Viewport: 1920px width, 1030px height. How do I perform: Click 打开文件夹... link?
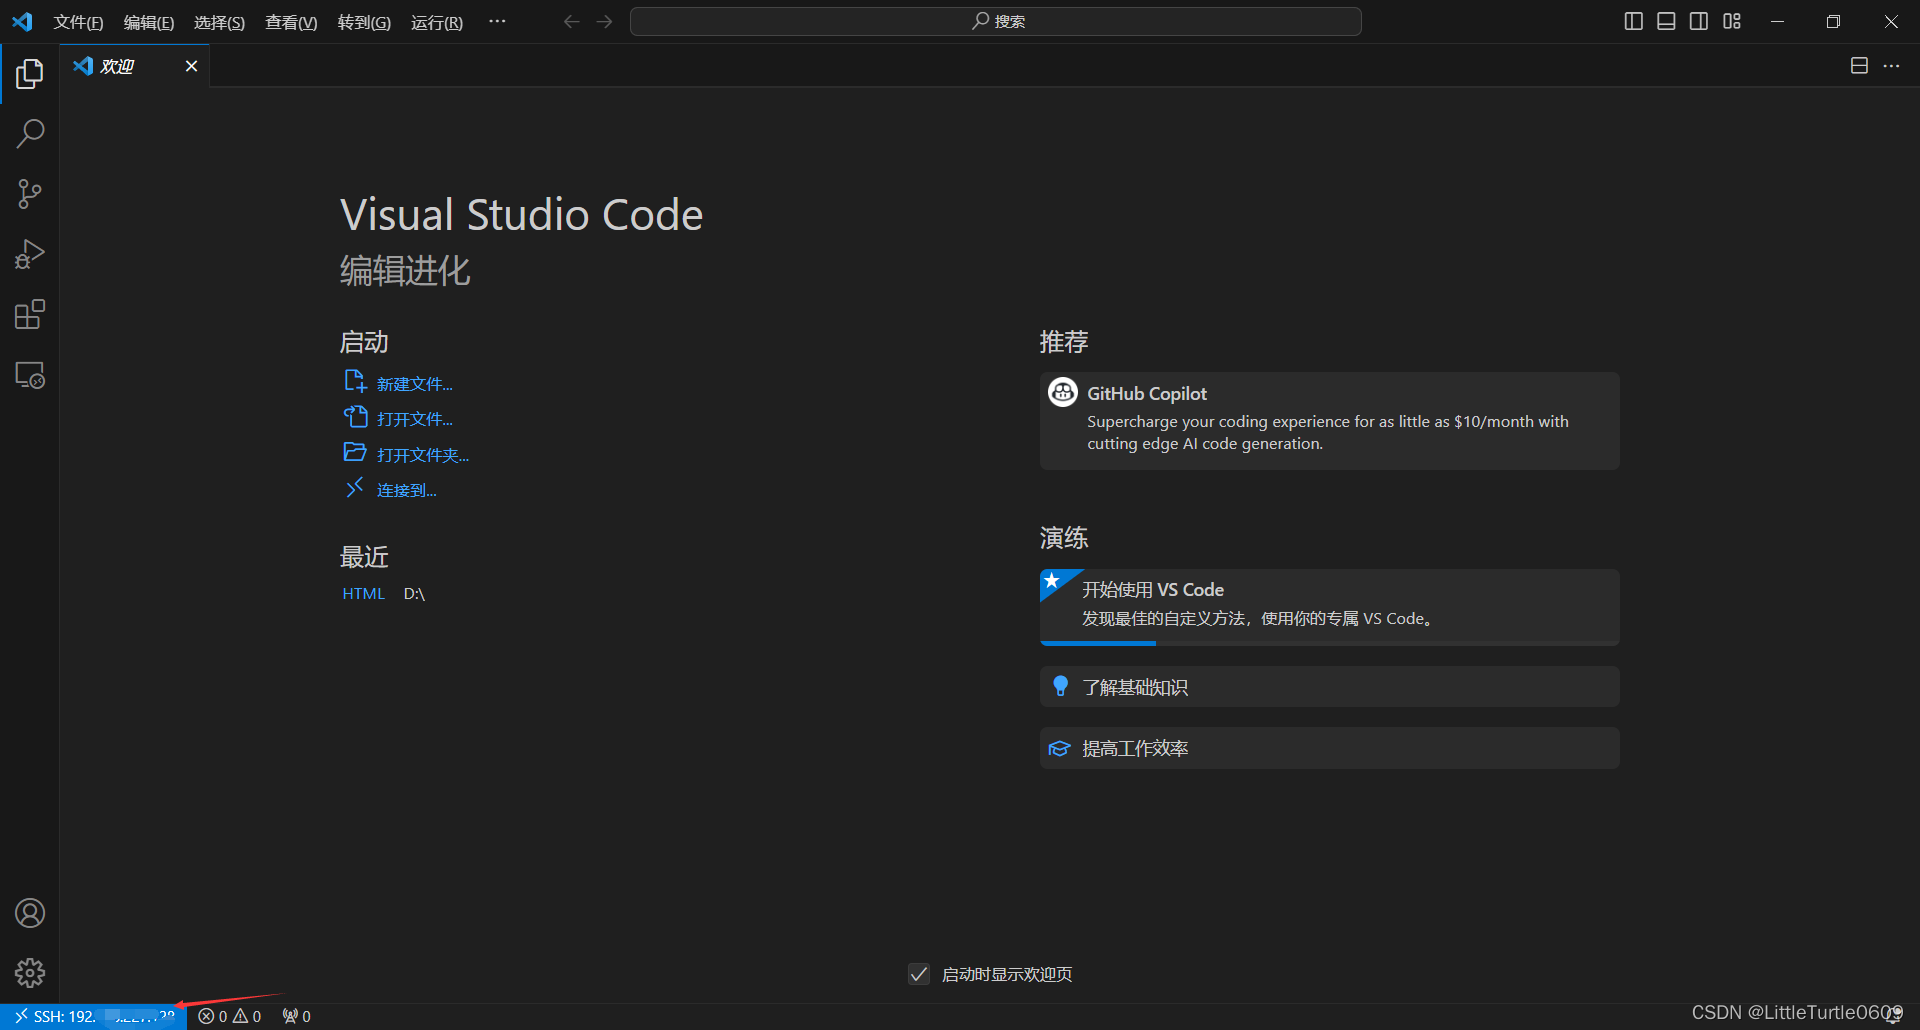click(422, 455)
